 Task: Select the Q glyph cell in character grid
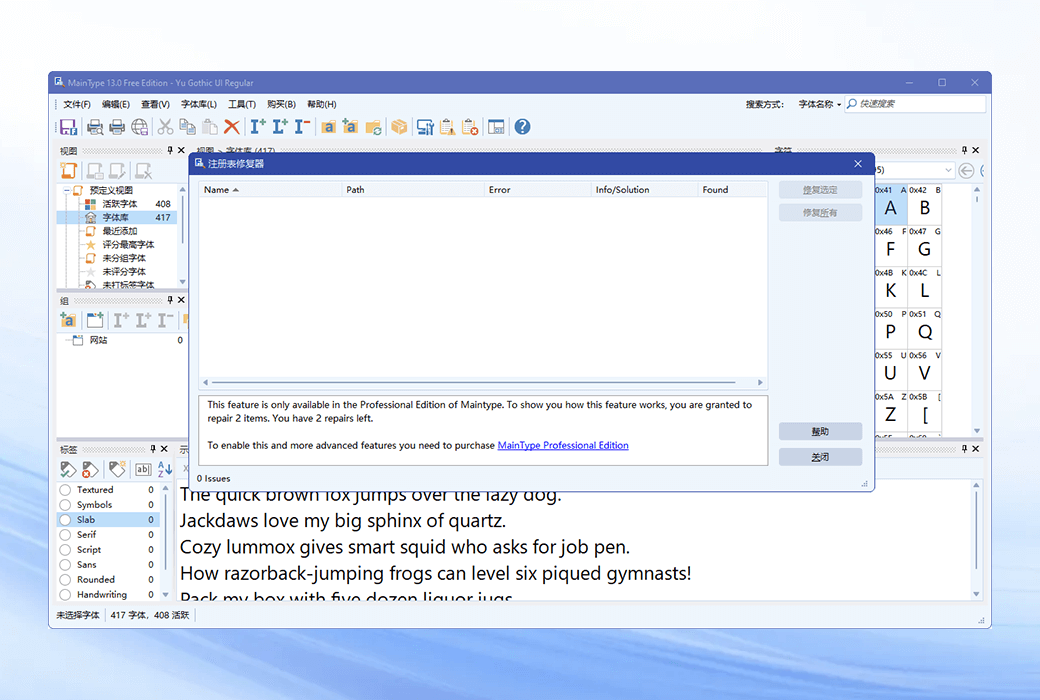click(x=925, y=326)
